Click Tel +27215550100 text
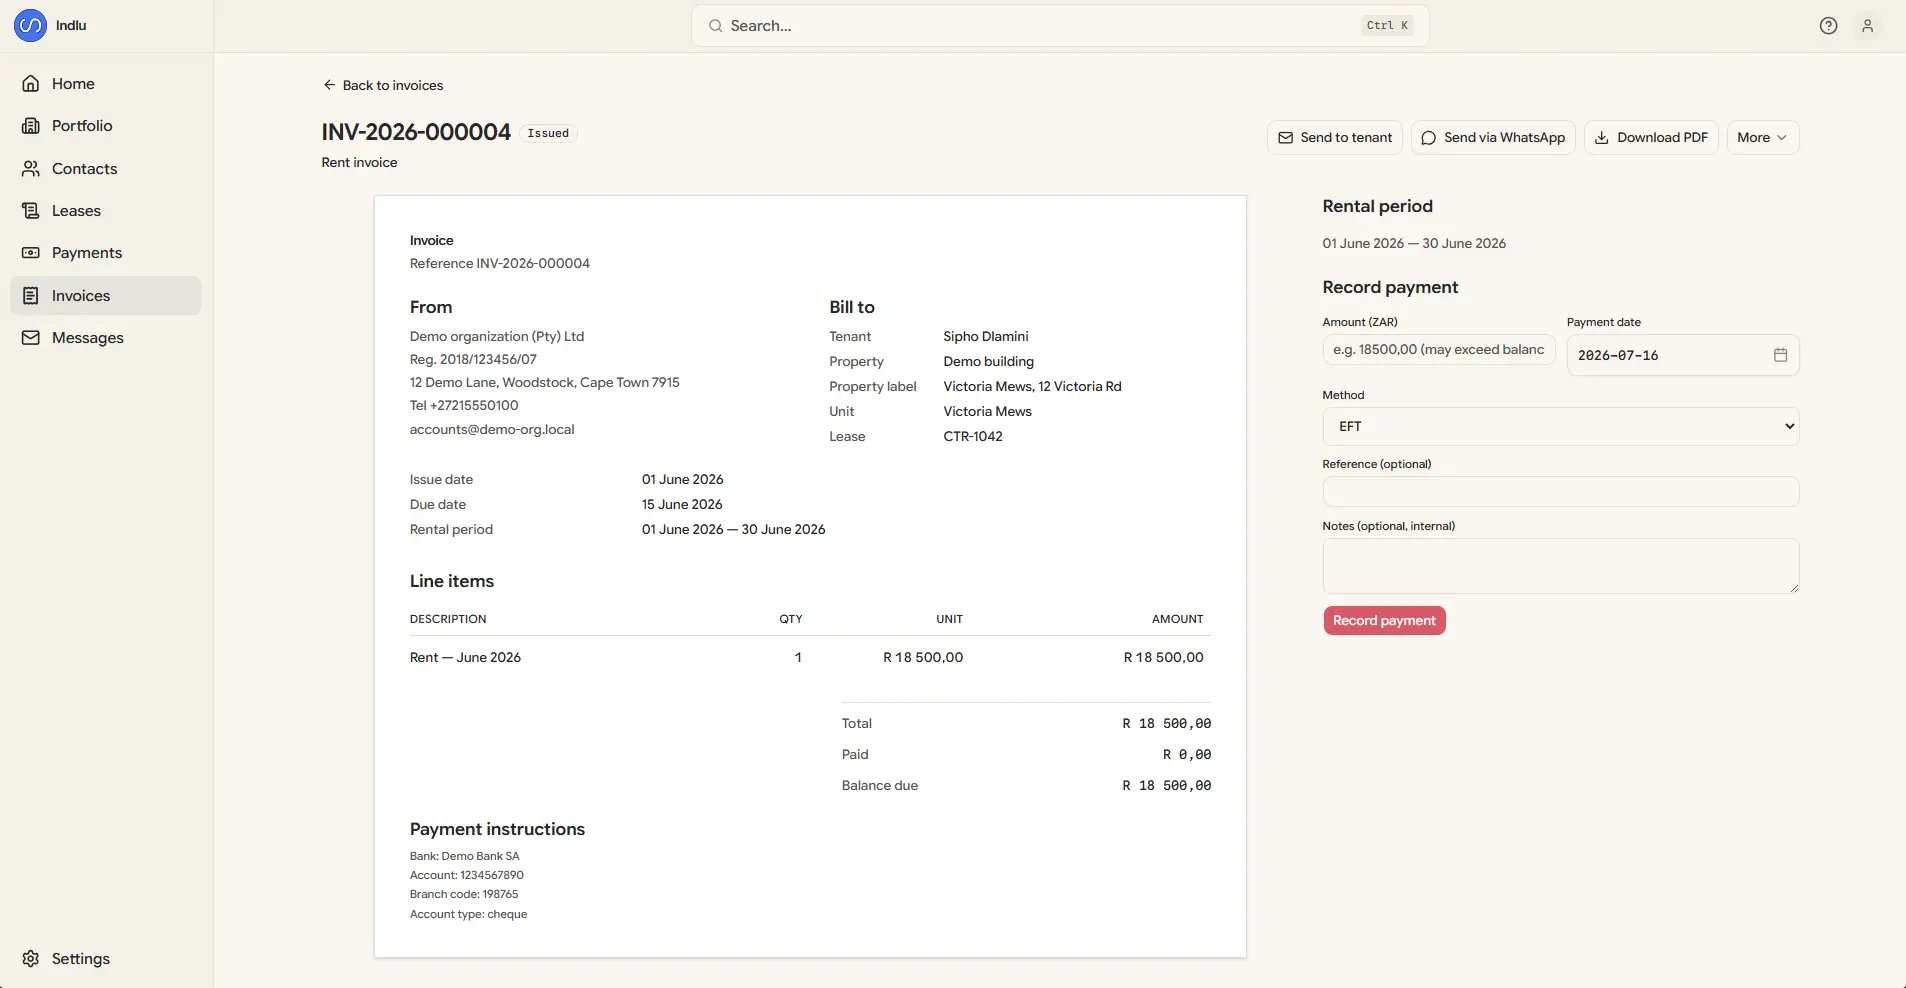The image size is (1906, 988). [464, 406]
